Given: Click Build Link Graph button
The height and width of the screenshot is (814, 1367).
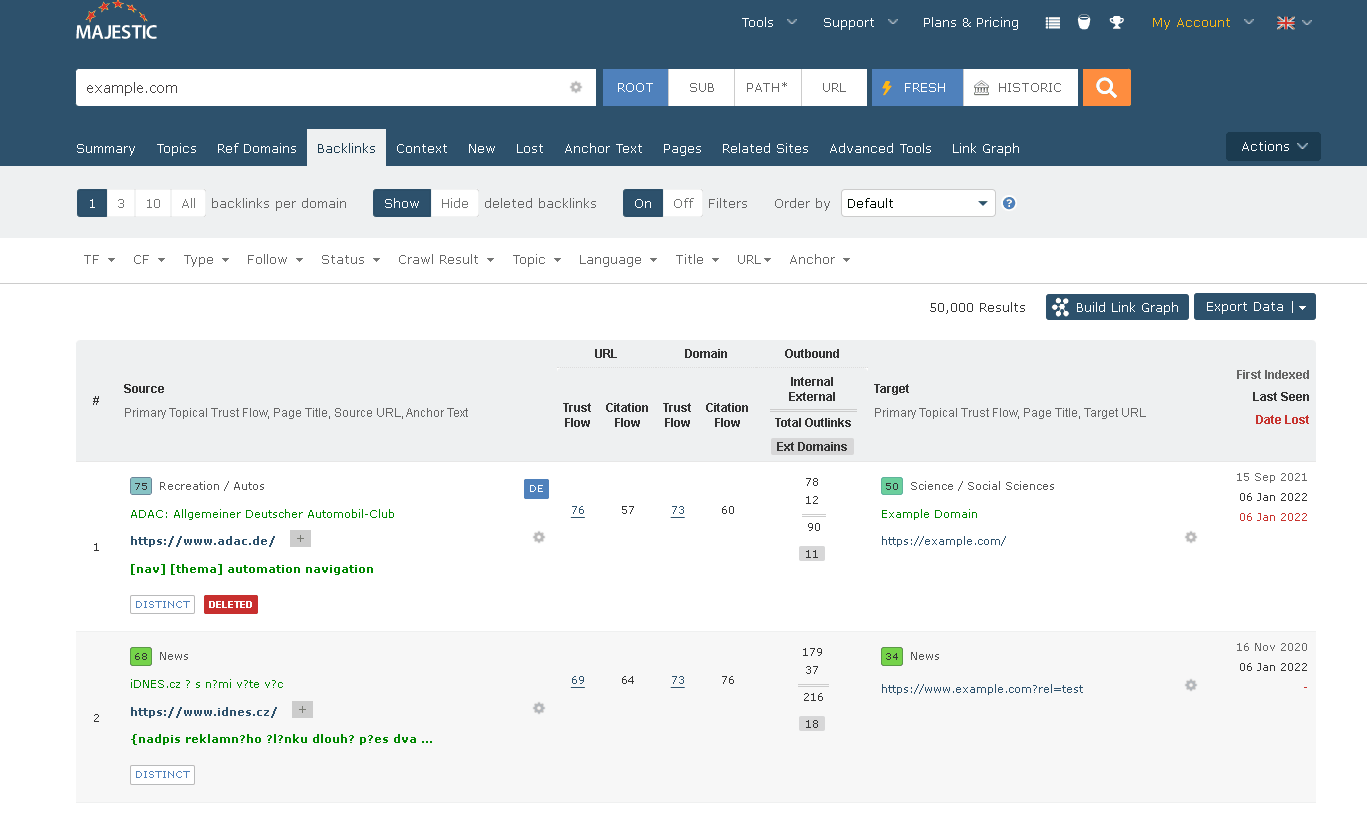Looking at the screenshot, I should click(1117, 307).
